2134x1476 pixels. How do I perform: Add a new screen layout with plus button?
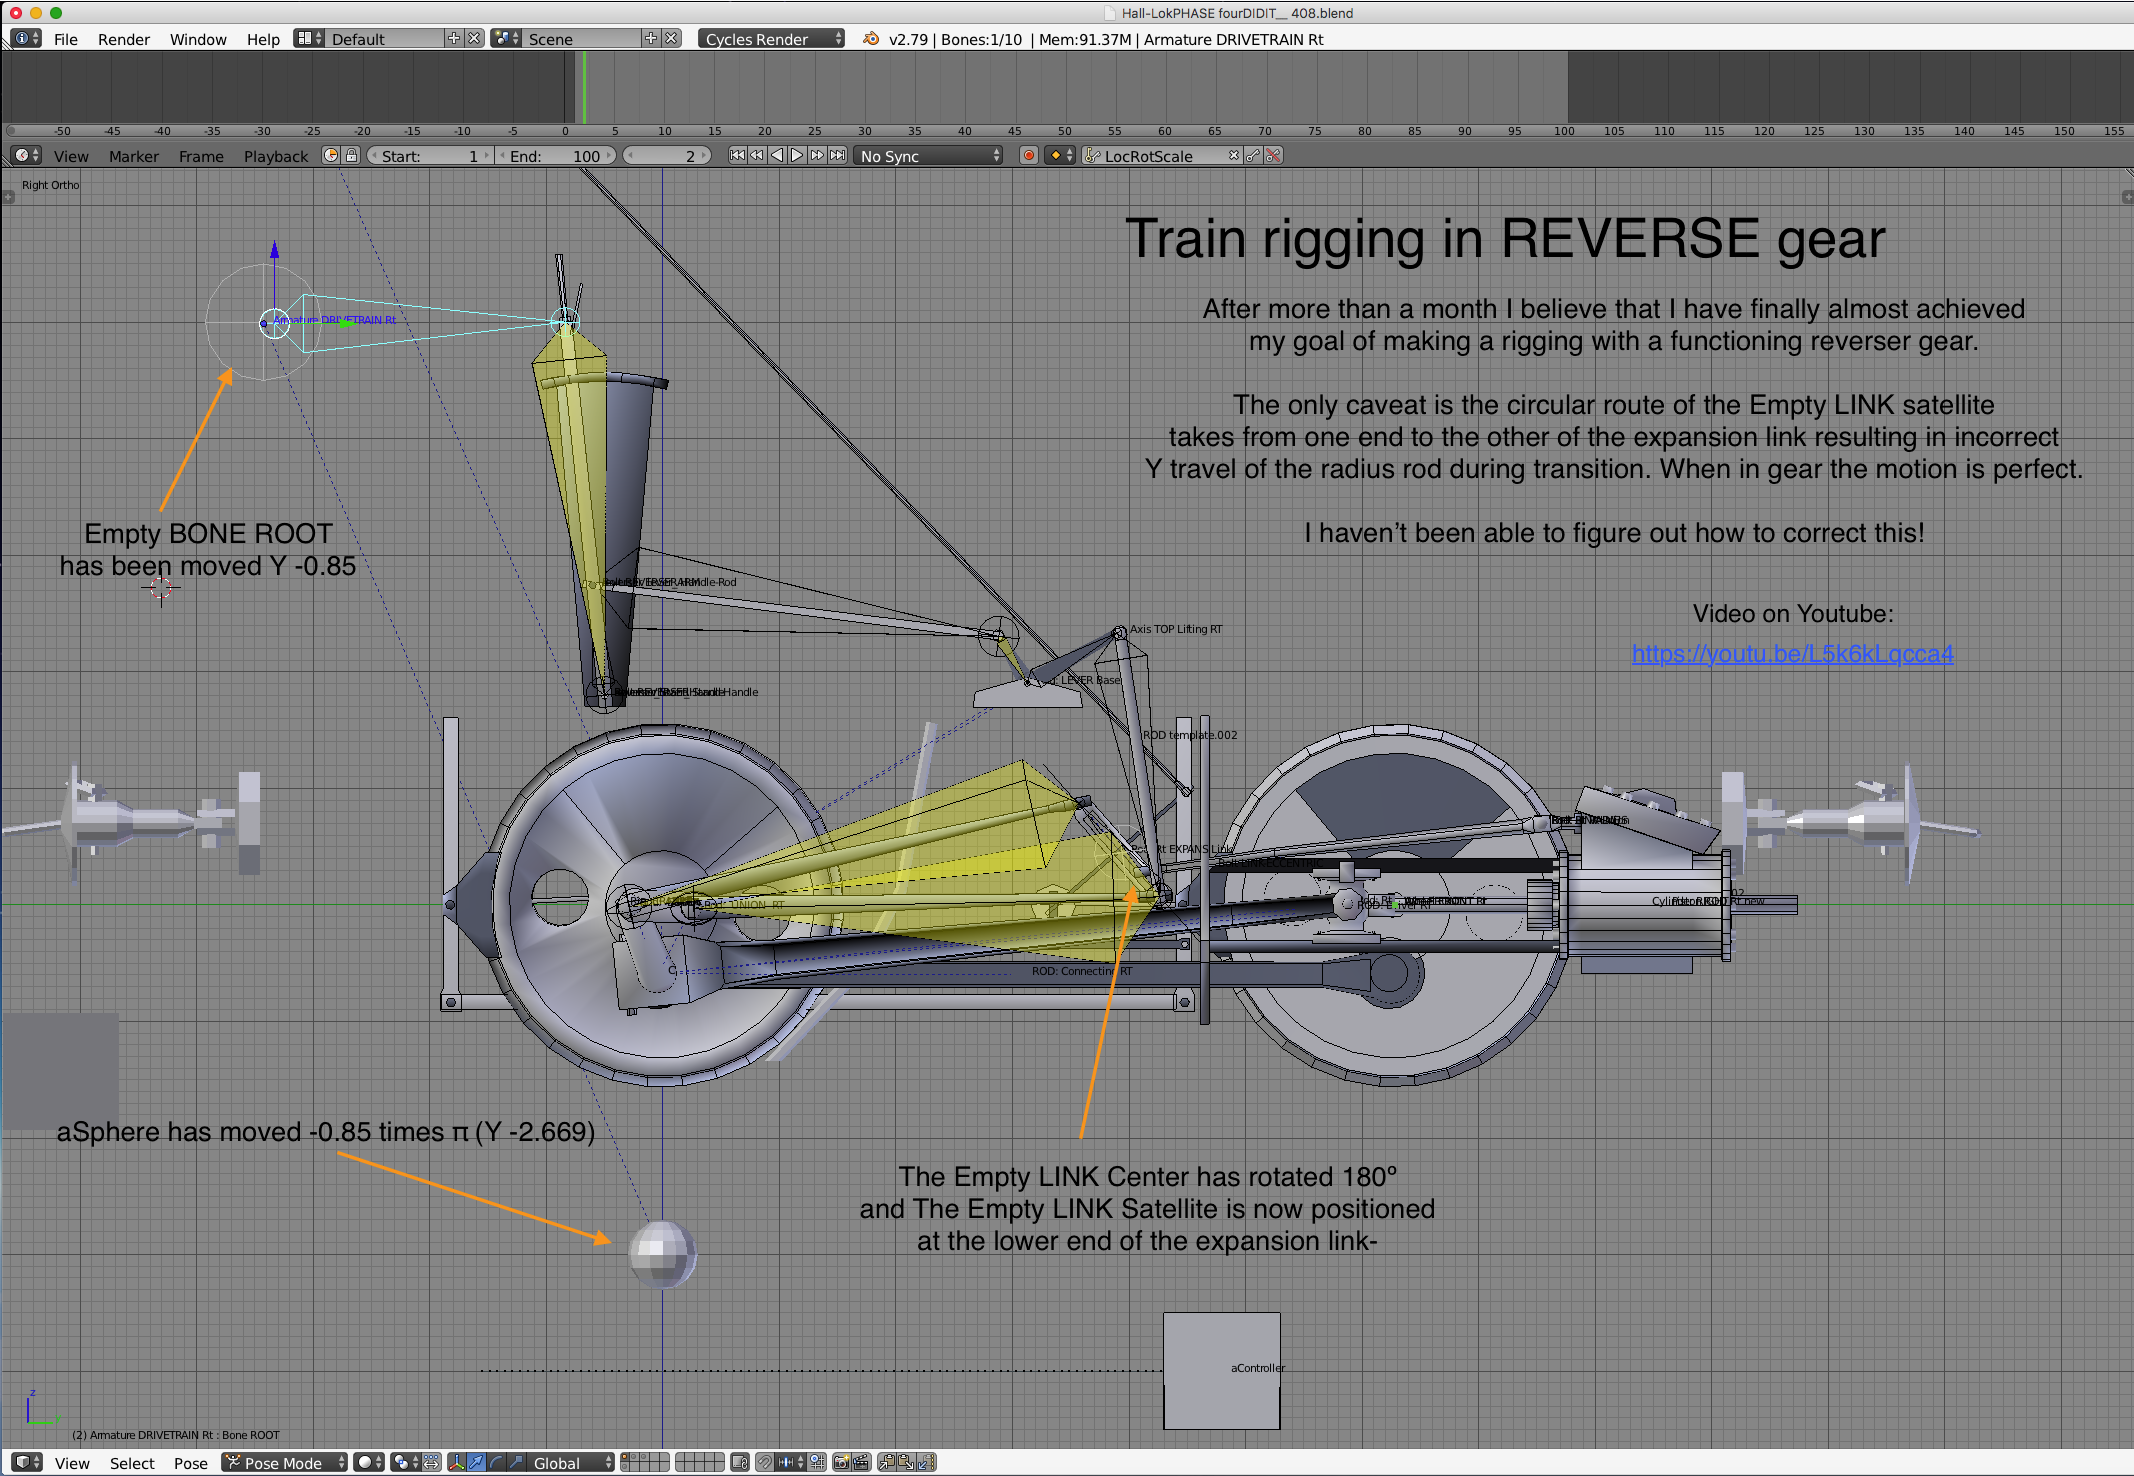tap(454, 39)
